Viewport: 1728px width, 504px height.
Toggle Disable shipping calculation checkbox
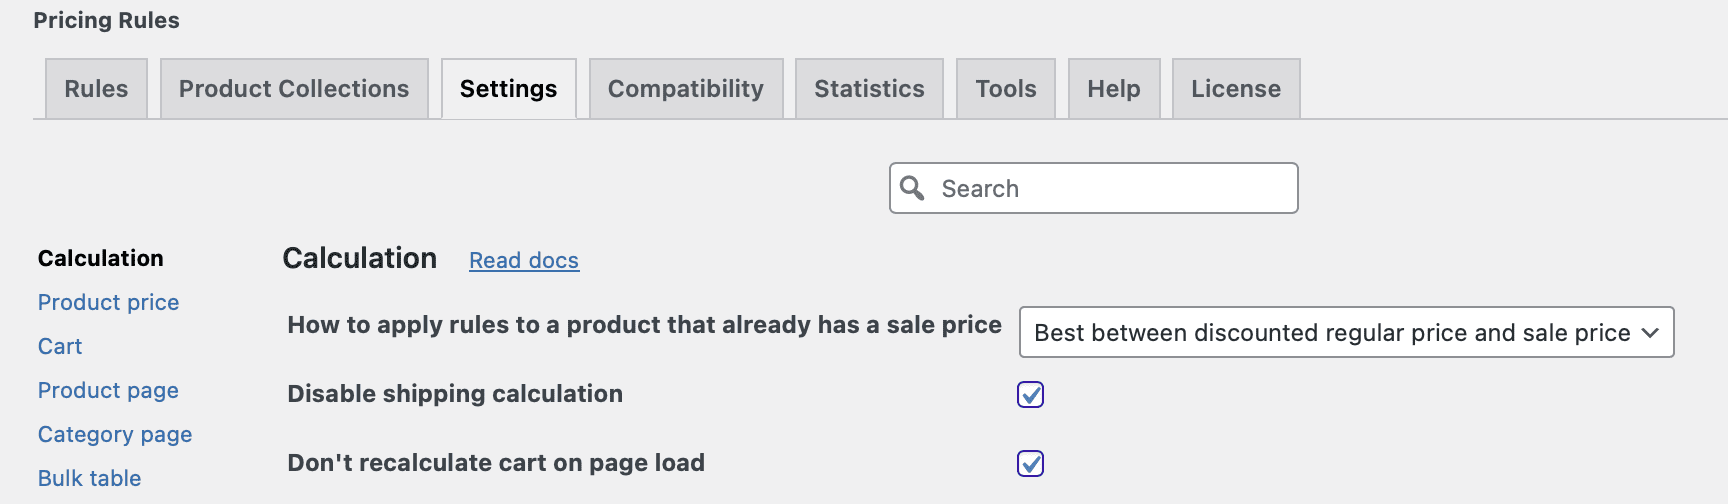click(x=1031, y=395)
